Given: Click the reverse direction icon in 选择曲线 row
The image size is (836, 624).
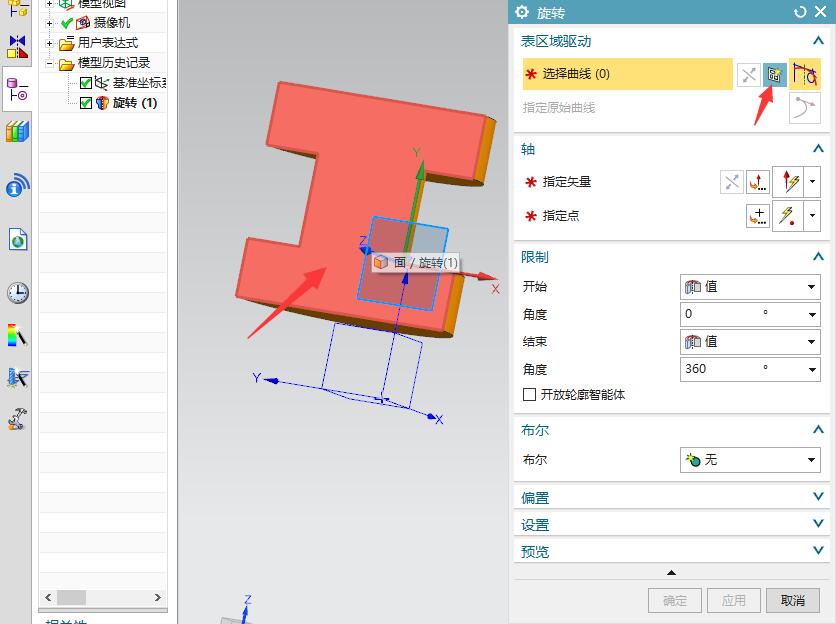Looking at the screenshot, I should (748, 75).
